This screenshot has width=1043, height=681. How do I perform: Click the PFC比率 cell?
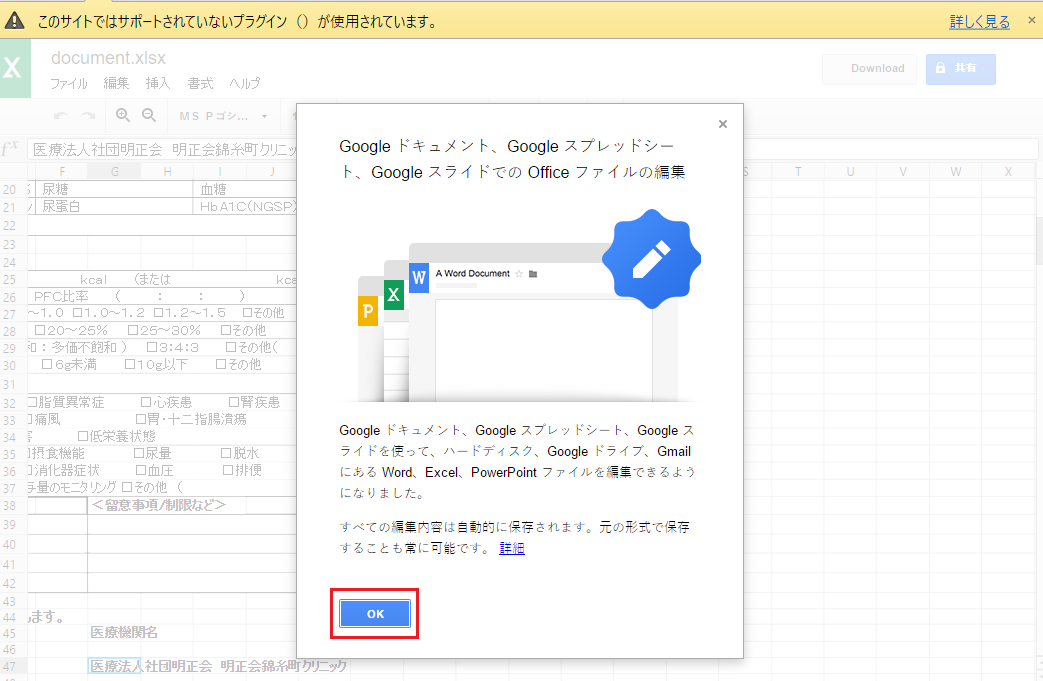[x=61, y=296]
